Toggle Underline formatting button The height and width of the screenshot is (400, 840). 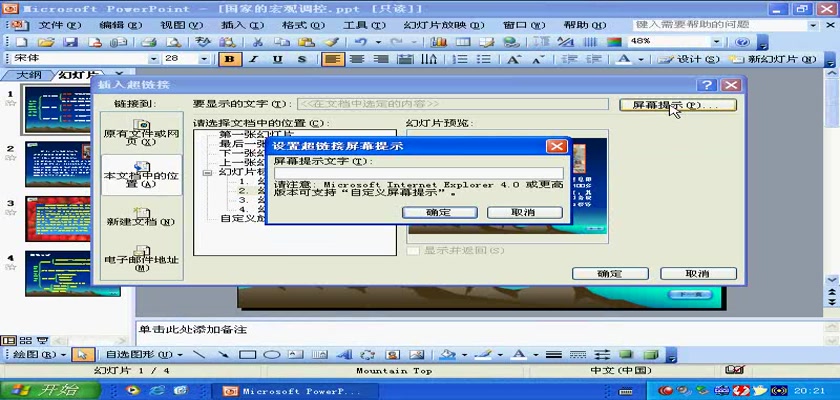277,59
